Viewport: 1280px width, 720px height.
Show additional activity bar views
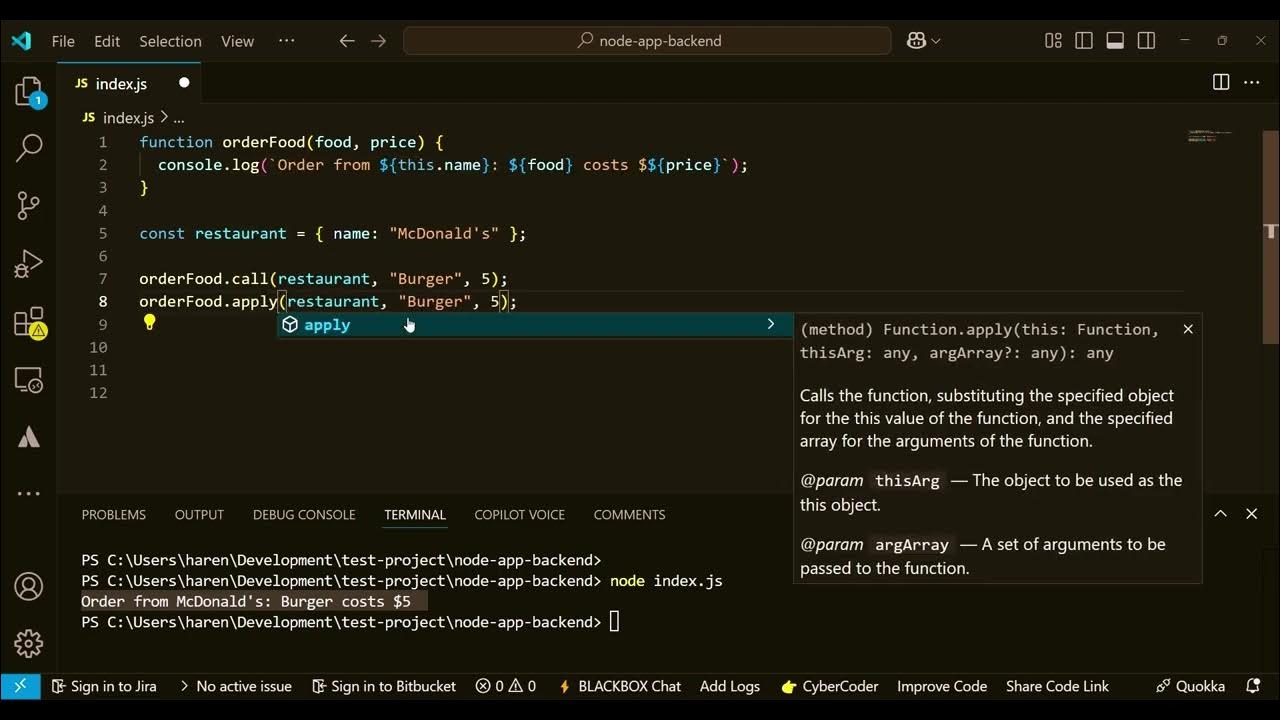pos(29,493)
